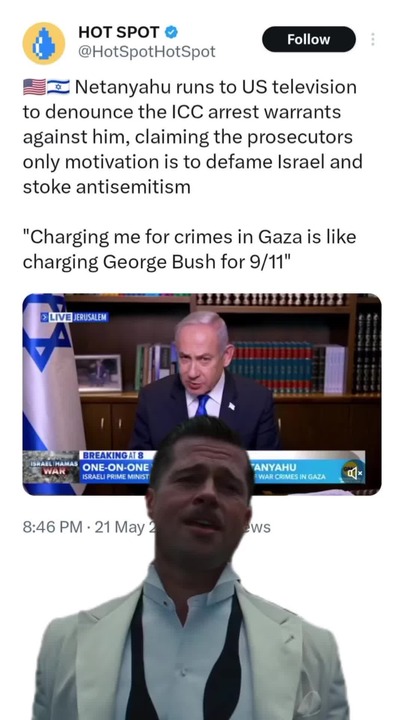This screenshot has height=720, width=404.
Task: Click the blue verified badge
Action: (x=171, y=32)
